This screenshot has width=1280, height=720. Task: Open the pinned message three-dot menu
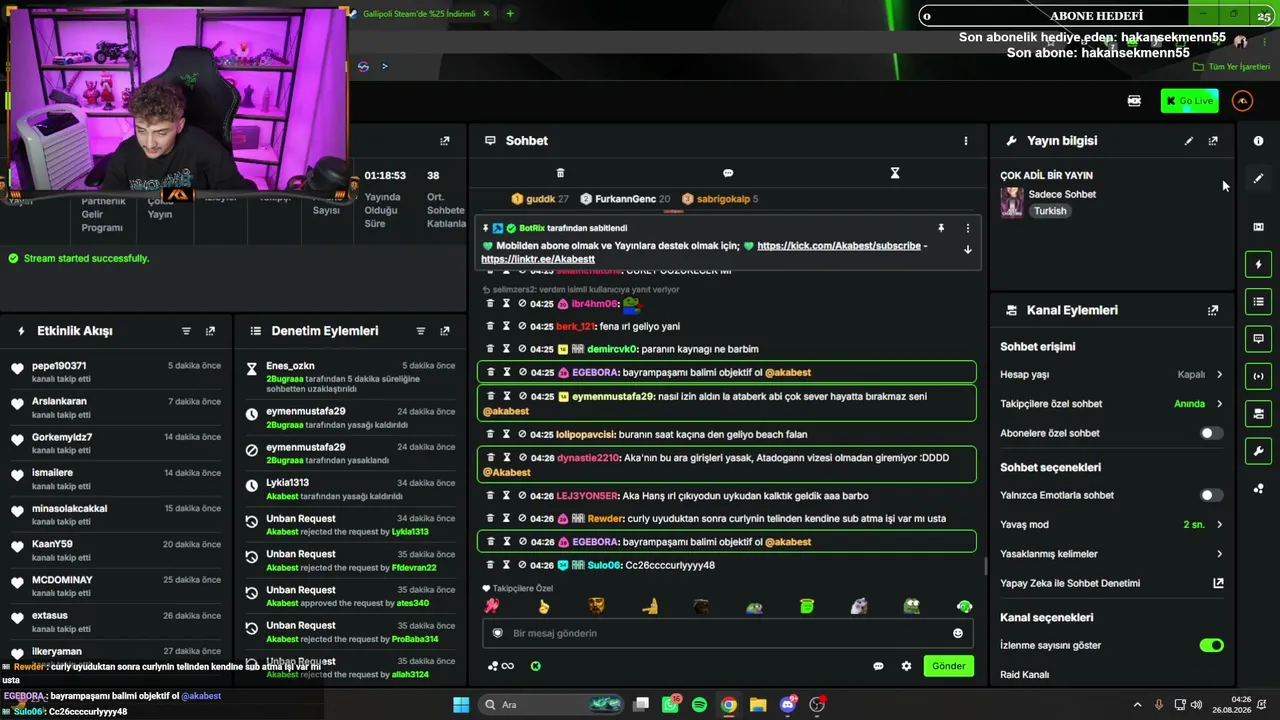(x=967, y=229)
